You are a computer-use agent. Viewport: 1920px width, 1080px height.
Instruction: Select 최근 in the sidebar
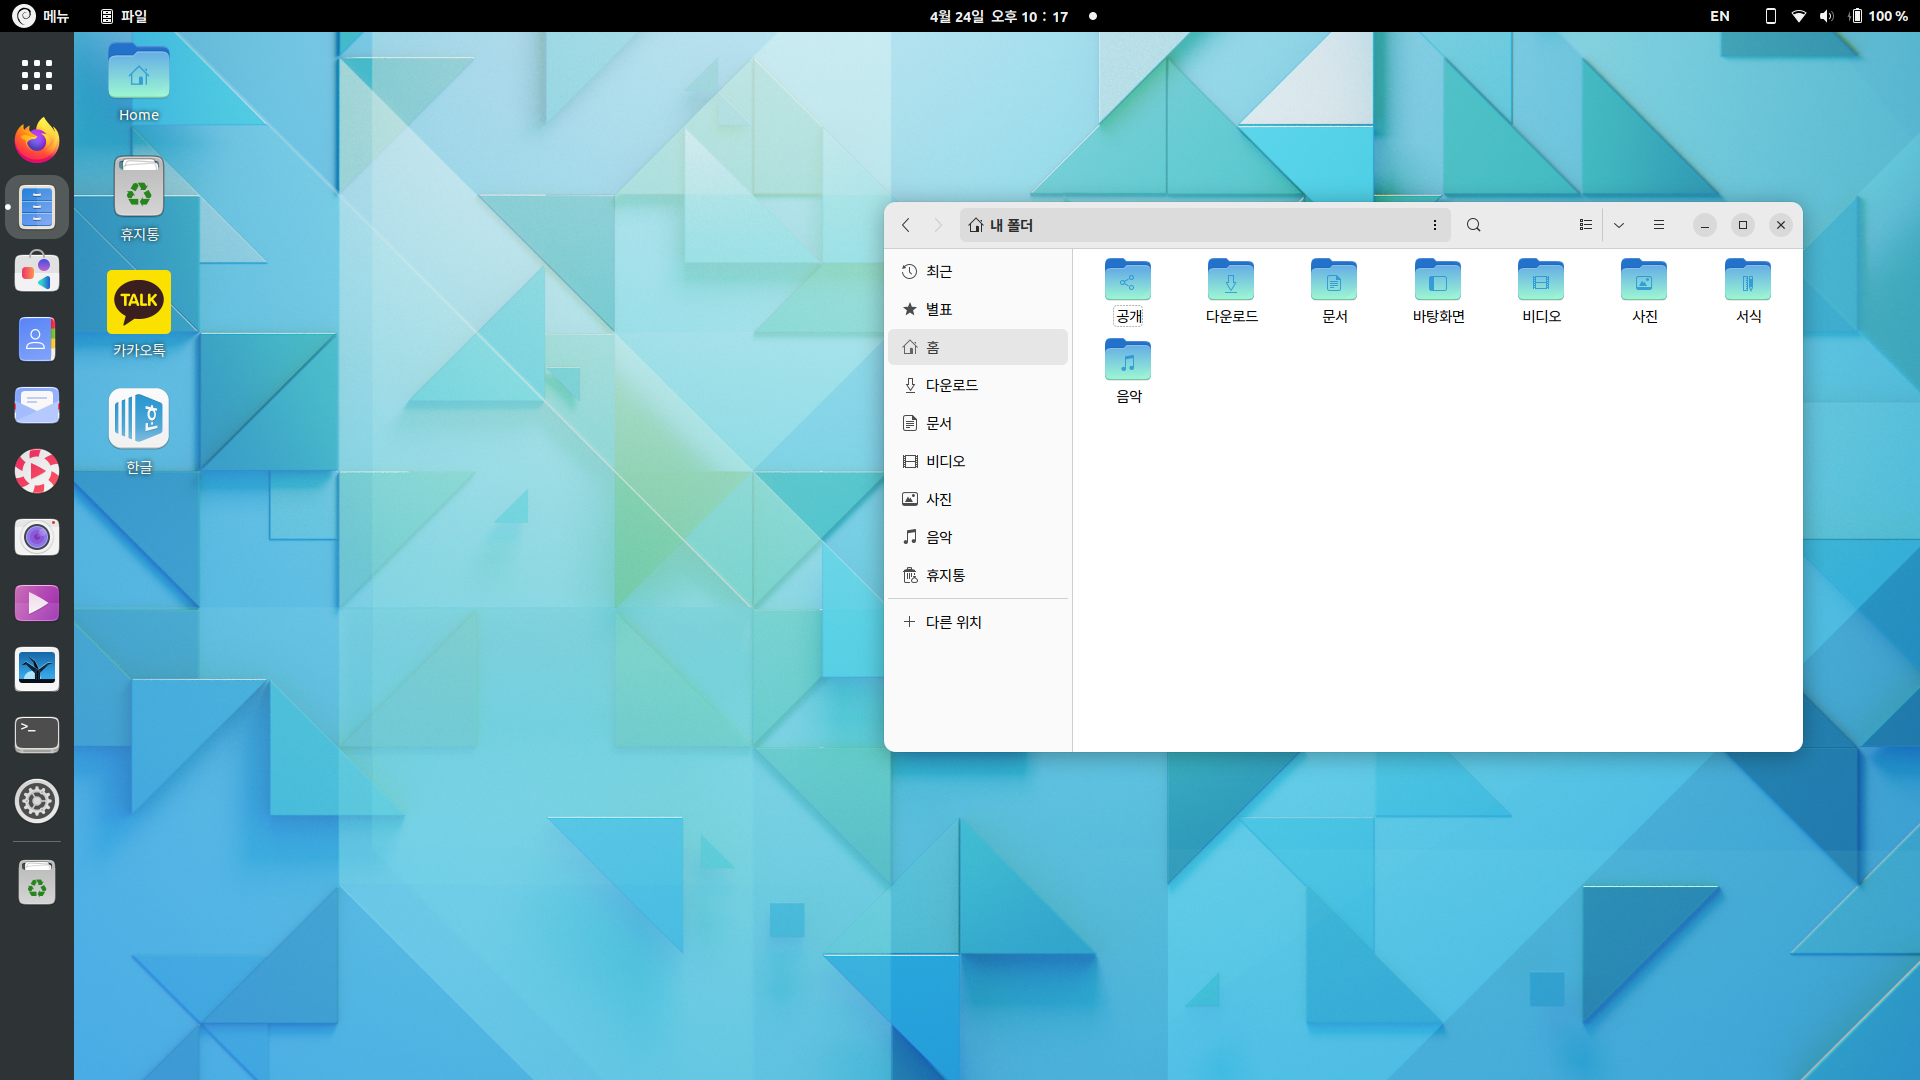click(x=938, y=272)
